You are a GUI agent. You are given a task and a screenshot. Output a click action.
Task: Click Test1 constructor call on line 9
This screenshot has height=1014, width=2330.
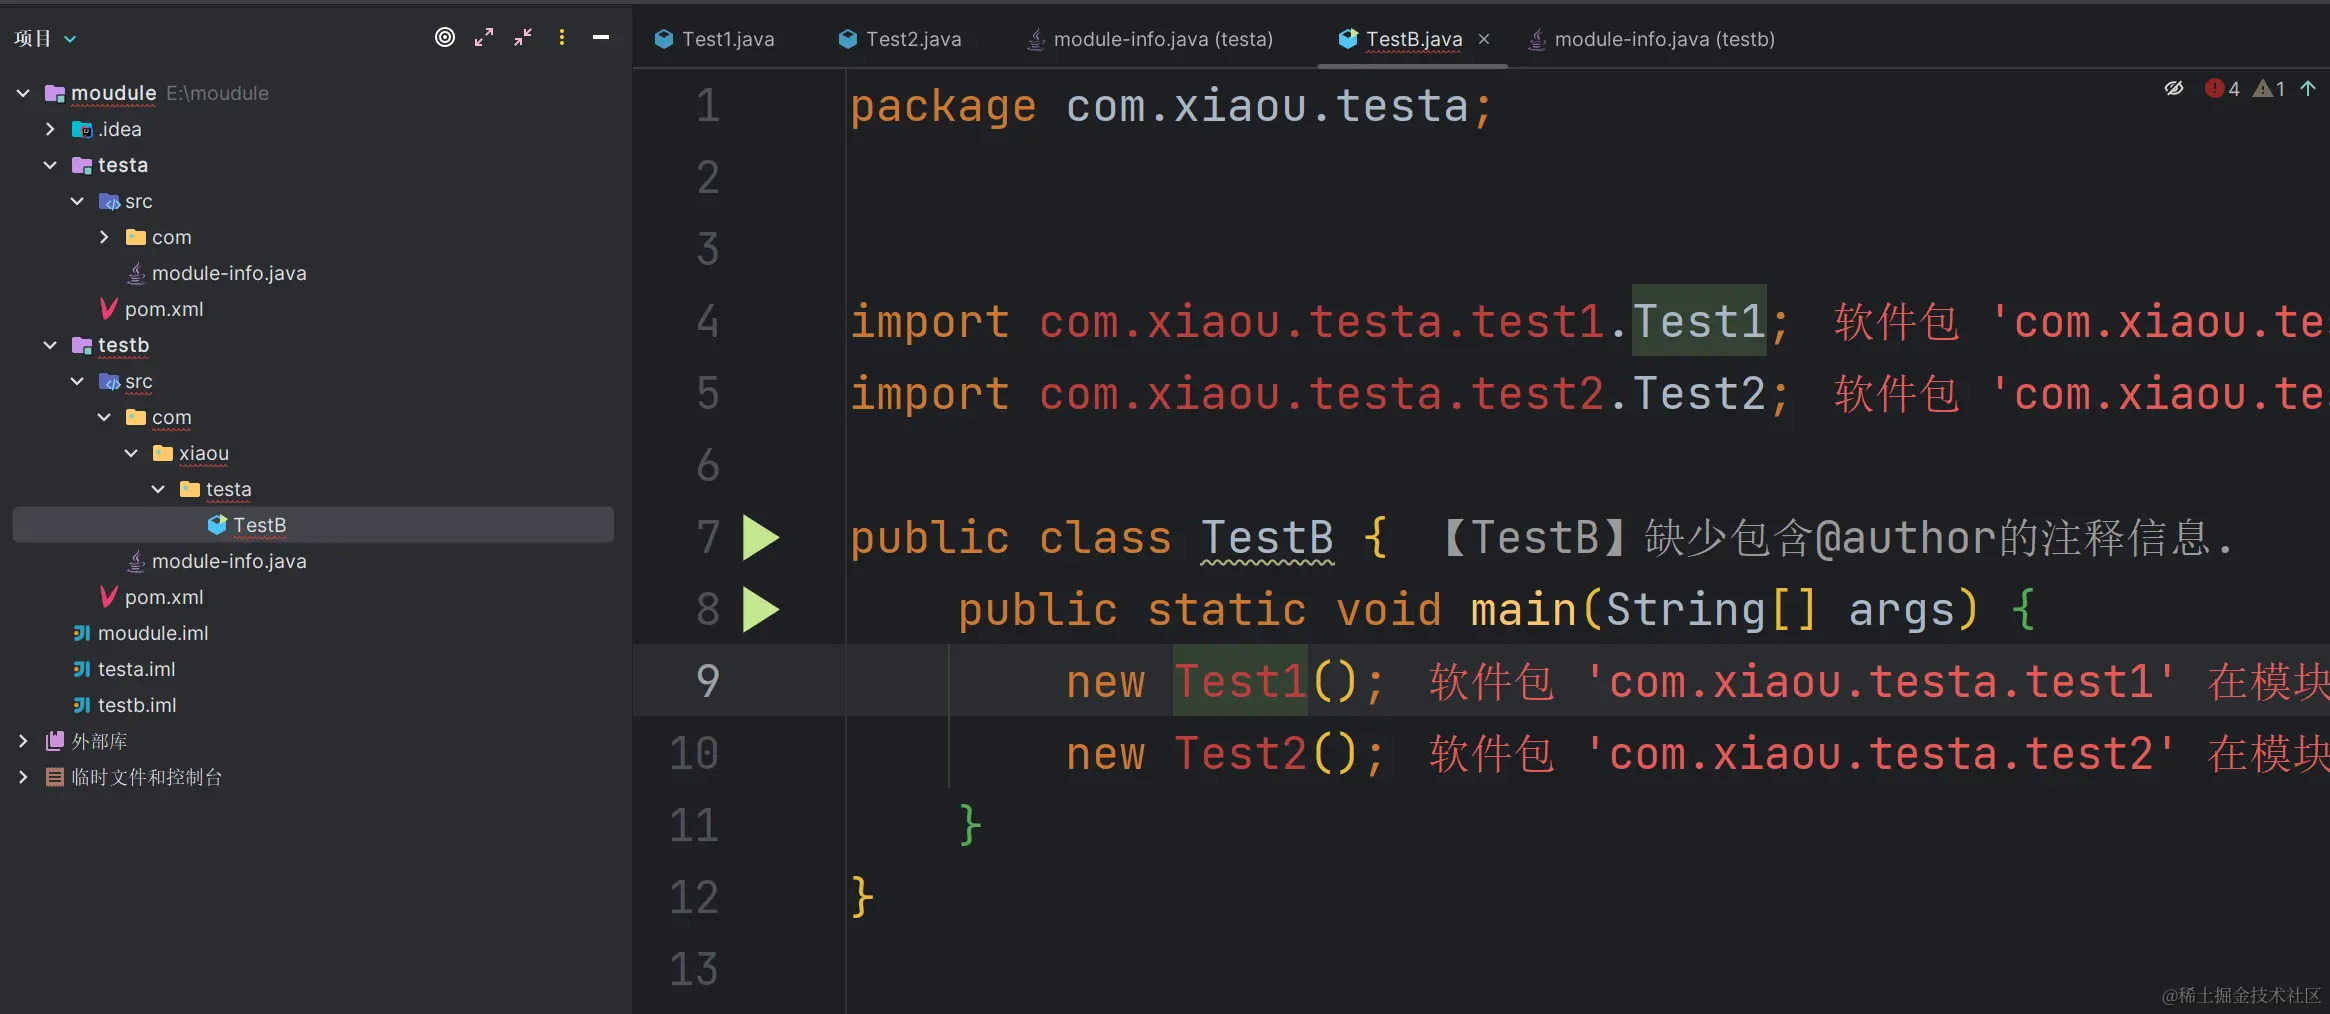click(1240, 682)
